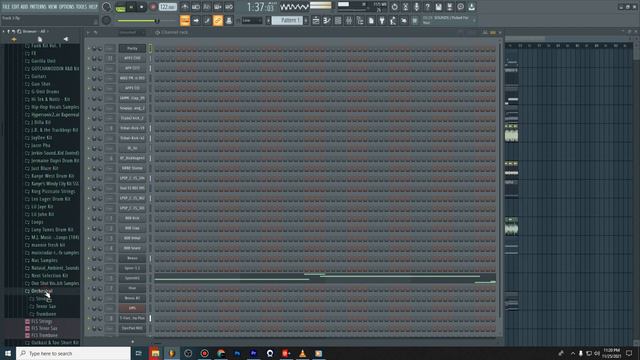The height and width of the screenshot is (360, 640).
Task: Select the 808 Snare channel button
Action: (x=132, y=248)
